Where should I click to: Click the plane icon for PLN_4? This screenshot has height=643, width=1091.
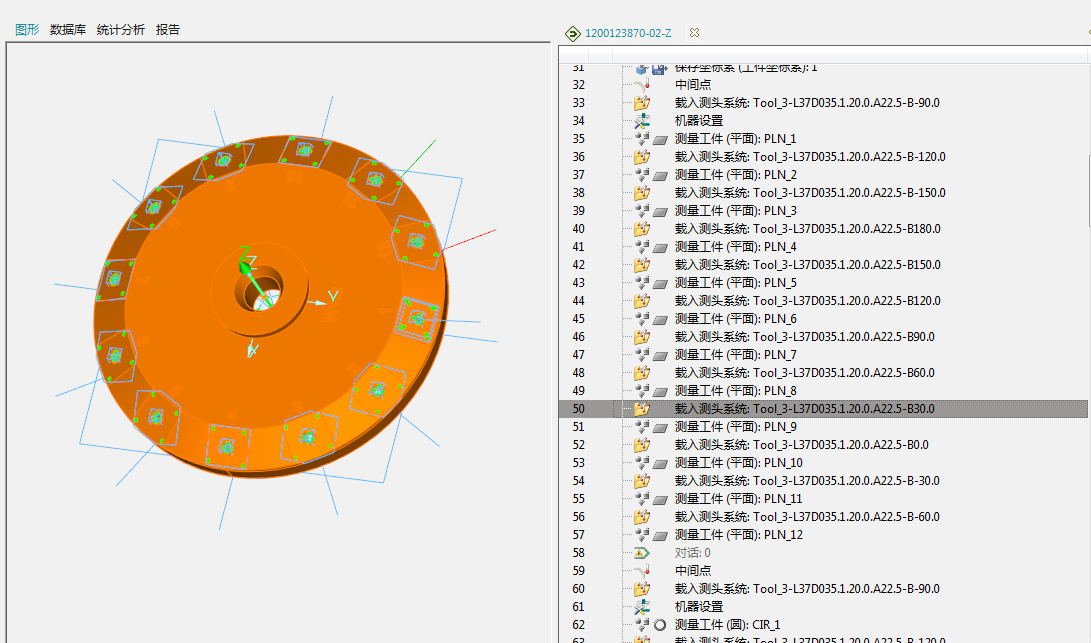[x=660, y=248]
